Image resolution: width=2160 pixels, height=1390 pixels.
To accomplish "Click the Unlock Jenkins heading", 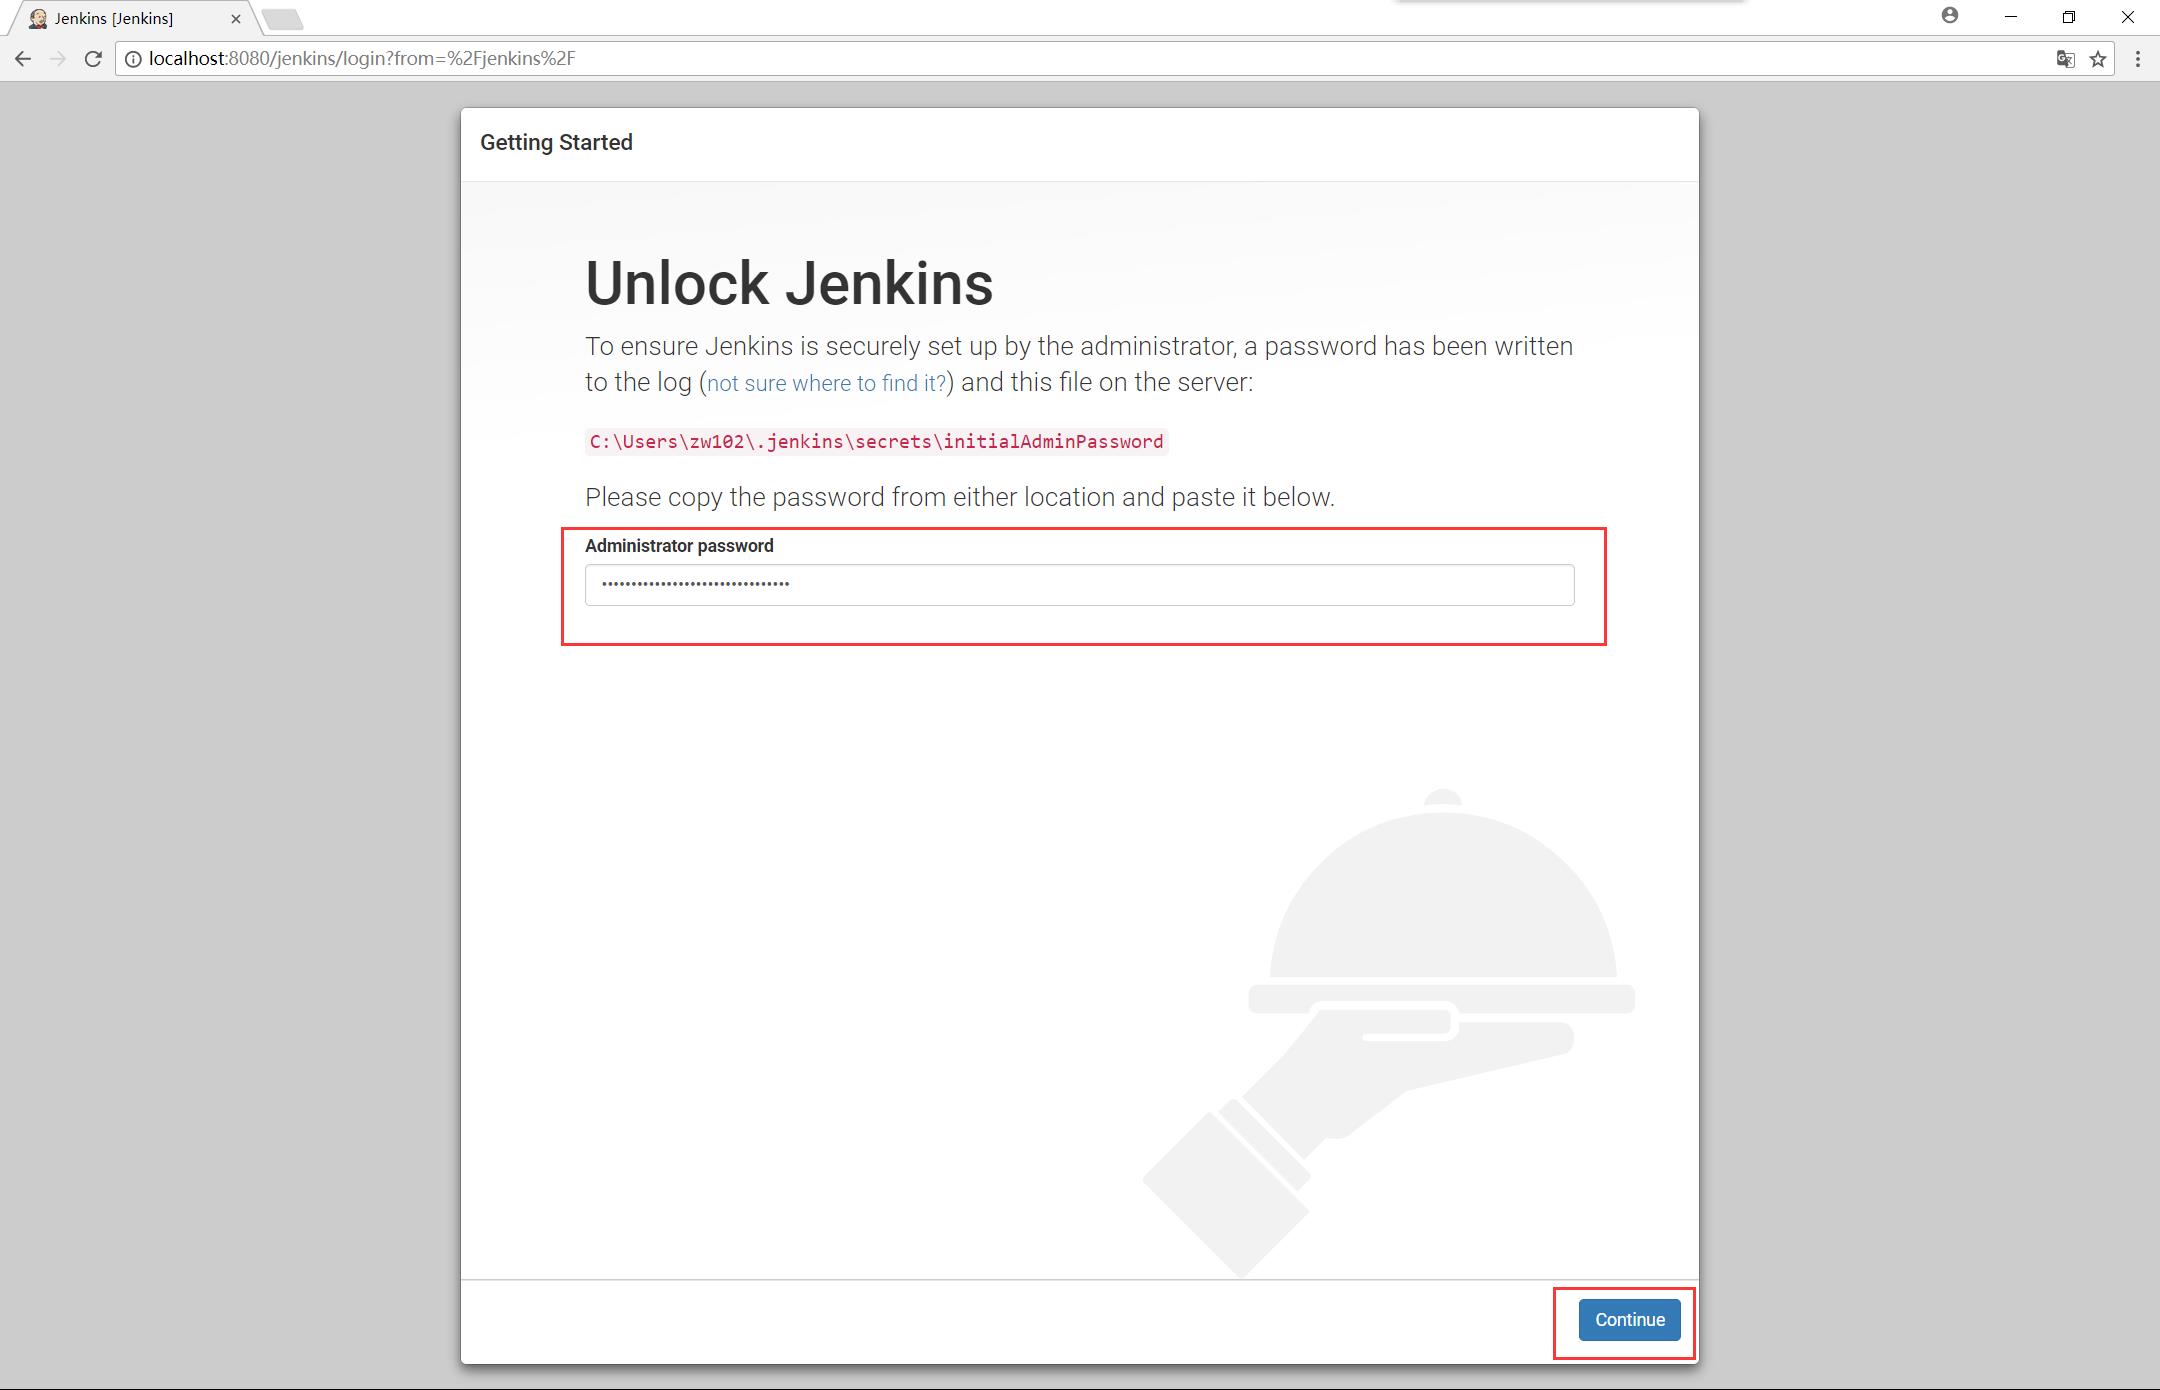I will click(x=789, y=283).
